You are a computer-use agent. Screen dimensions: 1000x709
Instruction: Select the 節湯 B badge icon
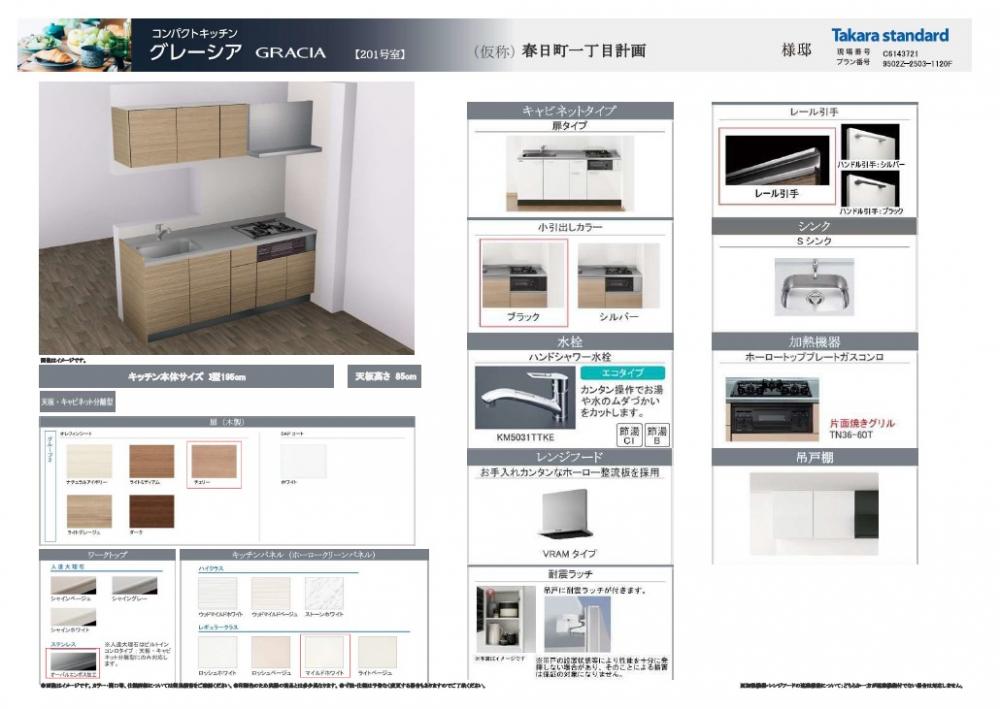pyautogui.click(x=657, y=434)
